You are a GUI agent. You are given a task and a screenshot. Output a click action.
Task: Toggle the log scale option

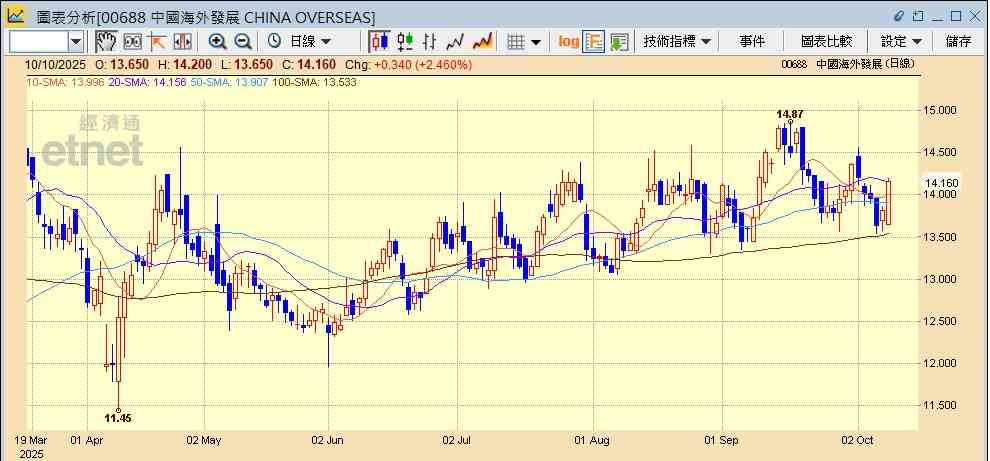(568, 41)
